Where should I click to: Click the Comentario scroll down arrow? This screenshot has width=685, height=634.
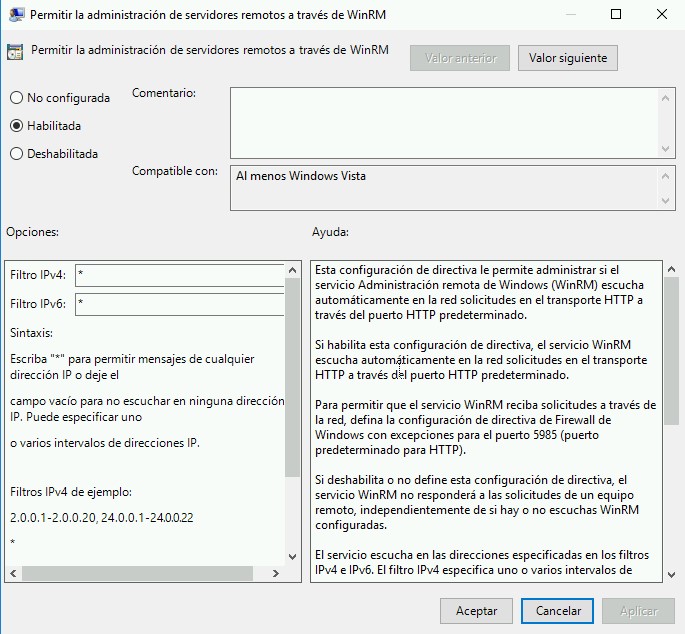click(665, 149)
